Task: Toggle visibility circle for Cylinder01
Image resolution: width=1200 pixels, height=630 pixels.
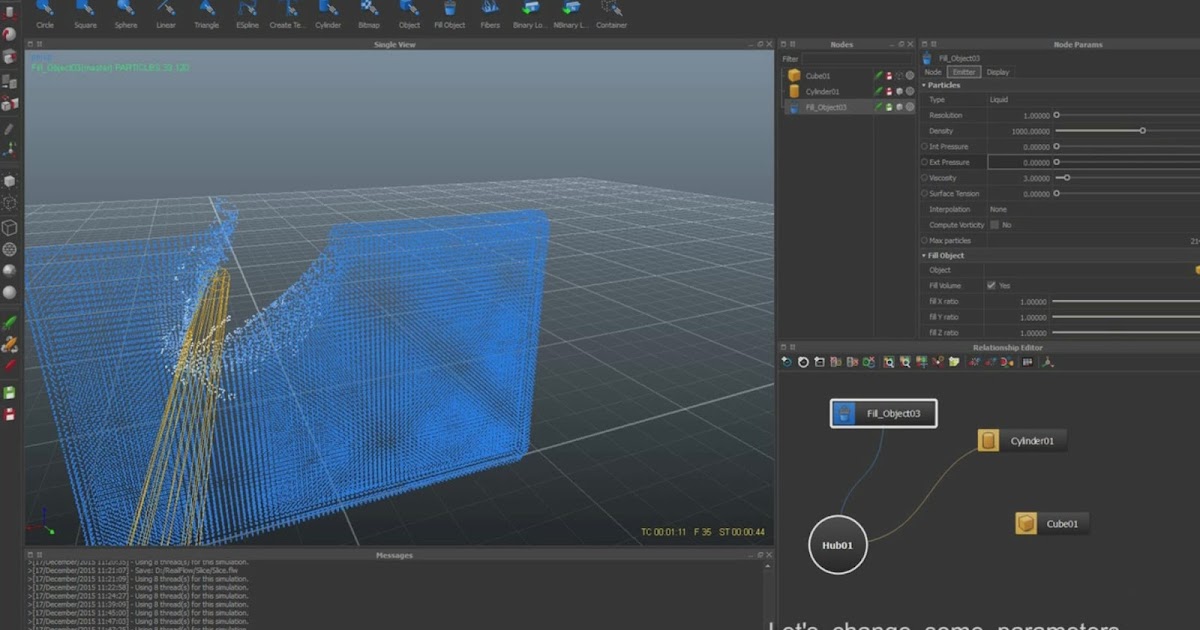Action: click(910, 91)
